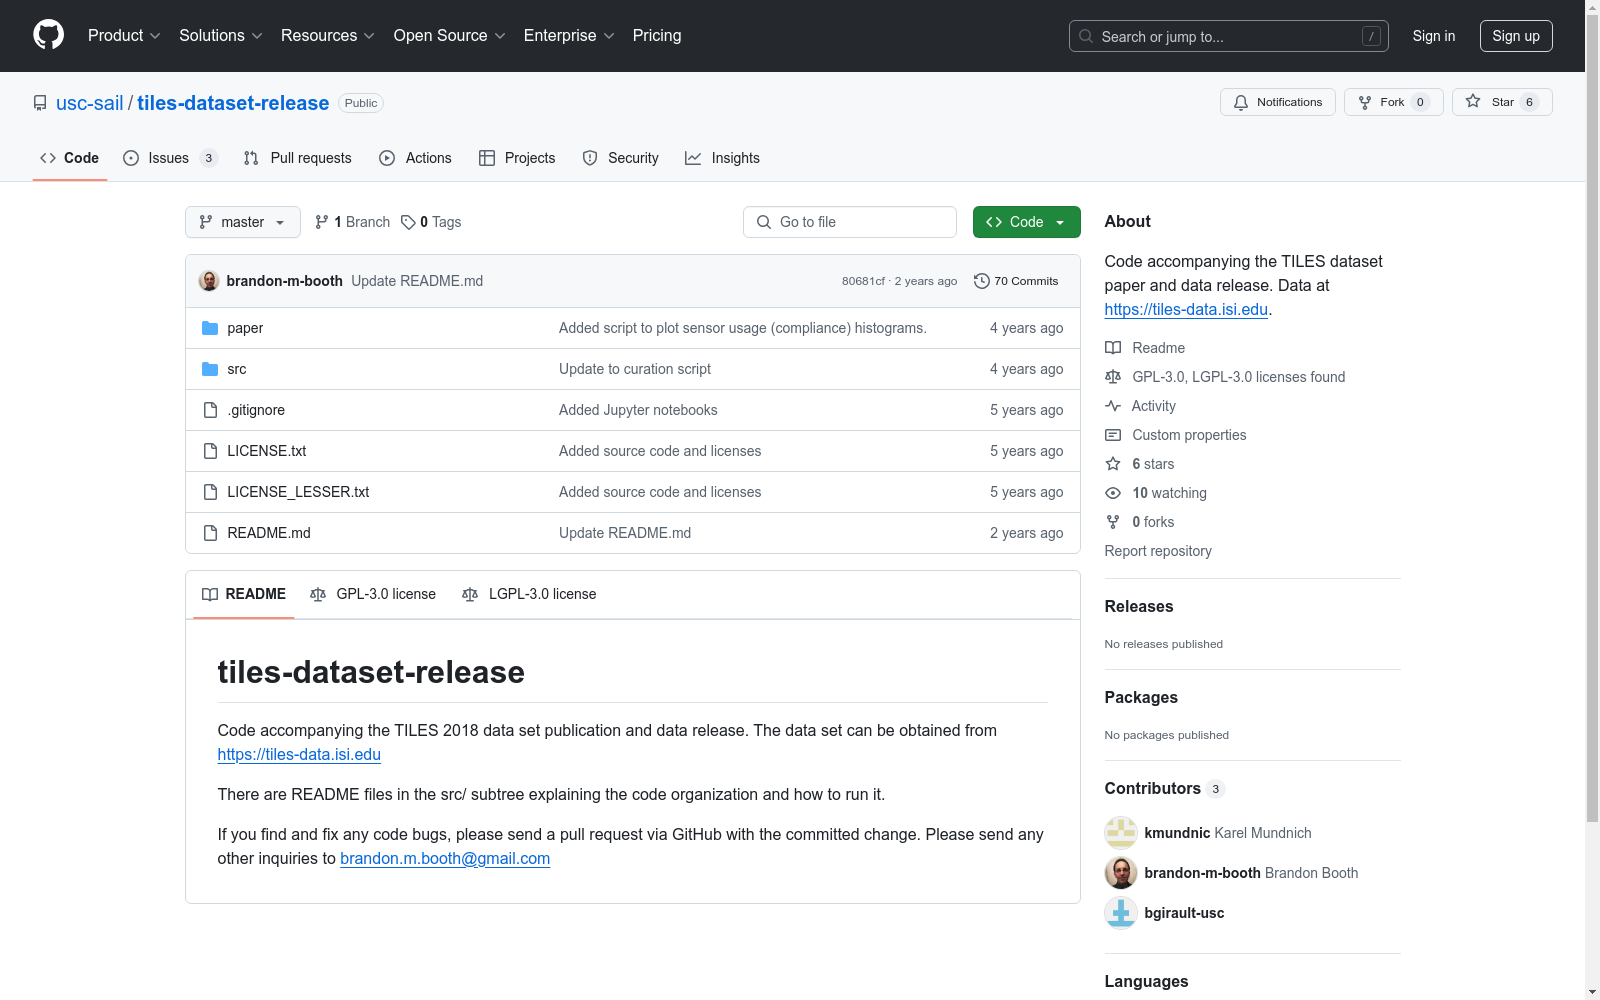Click the Brandon Booth contributor avatar
The width and height of the screenshot is (1600, 1000).
coord(1121,873)
